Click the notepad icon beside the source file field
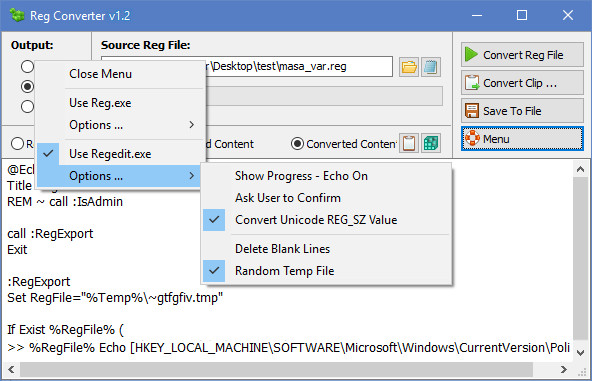Screen dimensions: 592x381 click(431, 67)
